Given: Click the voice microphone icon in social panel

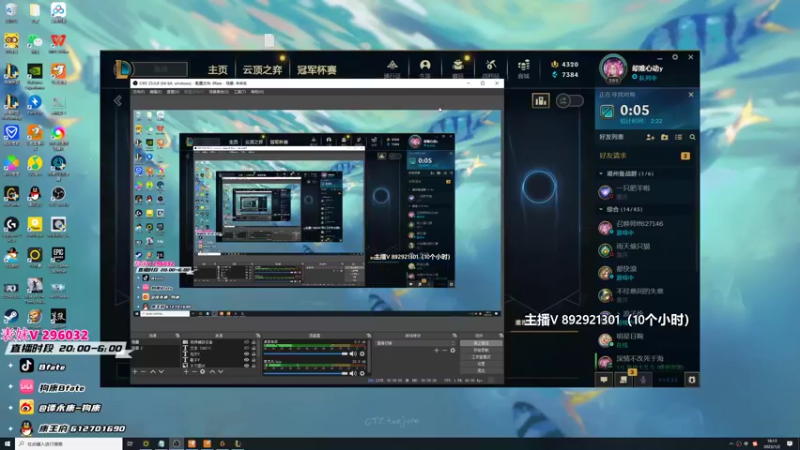Looking at the screenshot, I should 643,380.
